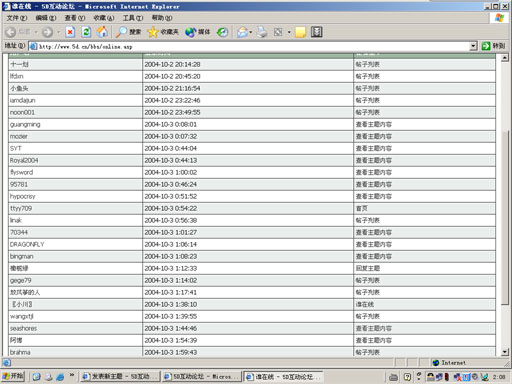The width and height of the screenshot is (512, 384).
Task: Click the Back navigation arrow icon
Action: point(11,32)
